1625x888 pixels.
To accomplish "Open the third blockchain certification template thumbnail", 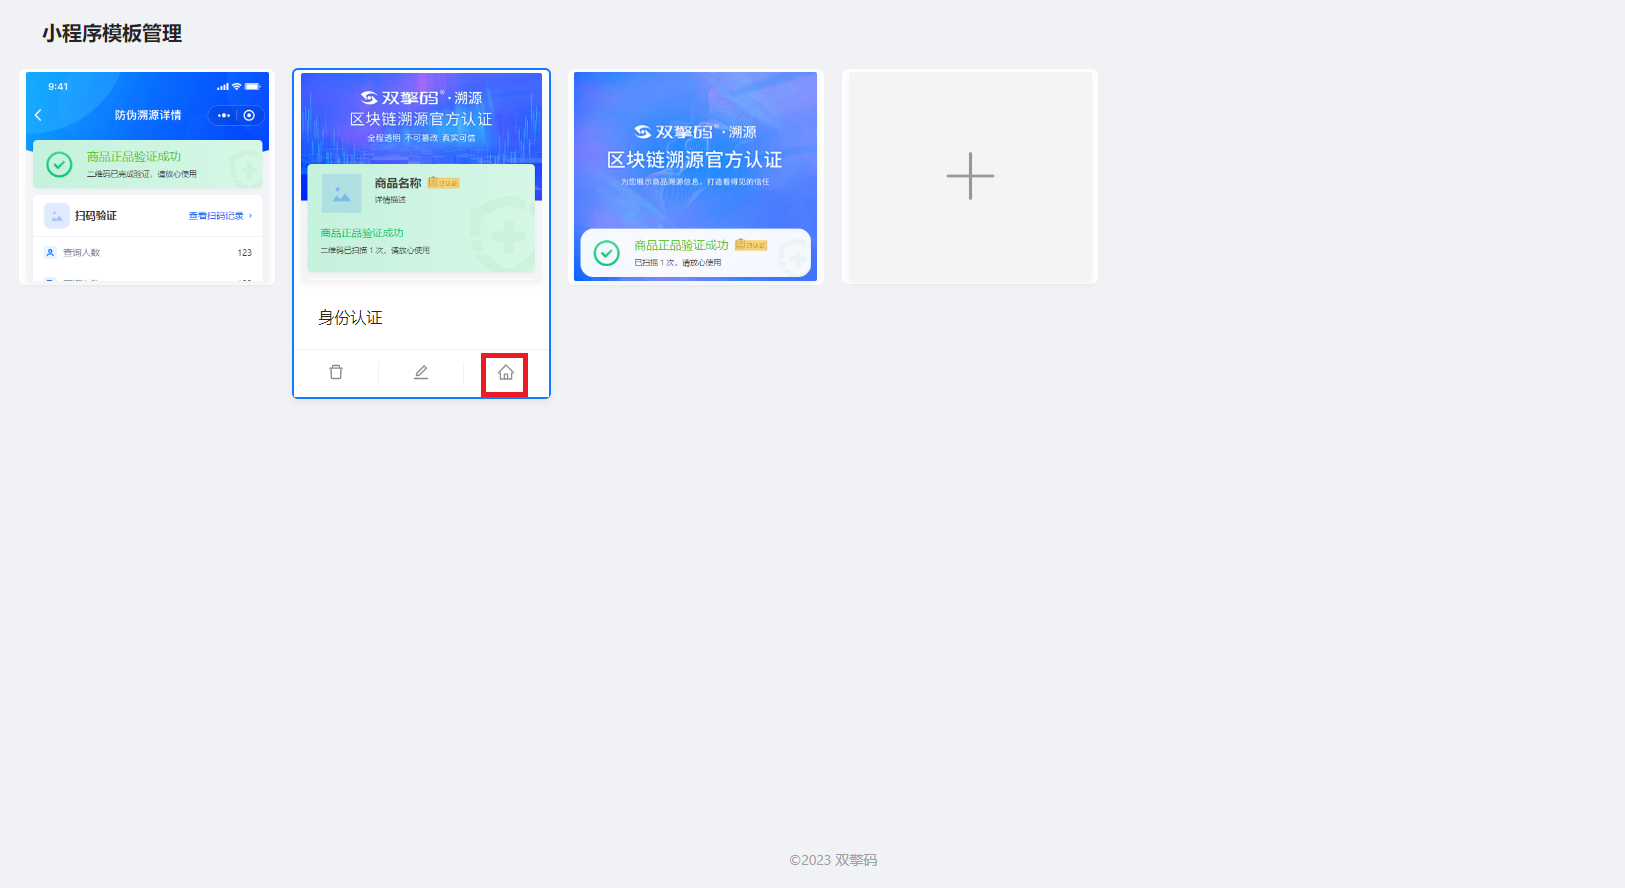I will coord(695,176).
